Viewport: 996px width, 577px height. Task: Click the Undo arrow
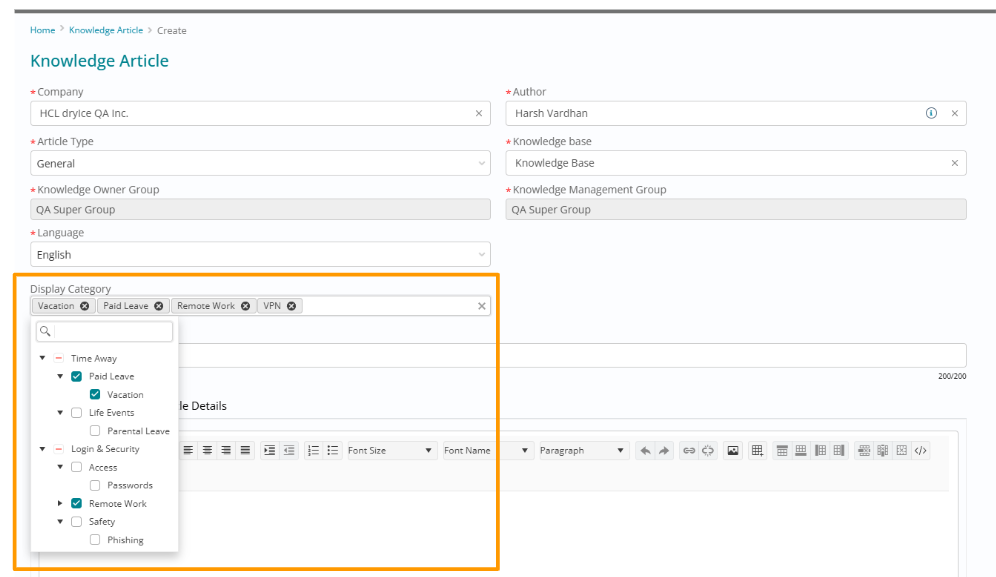pyautogui.click(x=645, y=451)
